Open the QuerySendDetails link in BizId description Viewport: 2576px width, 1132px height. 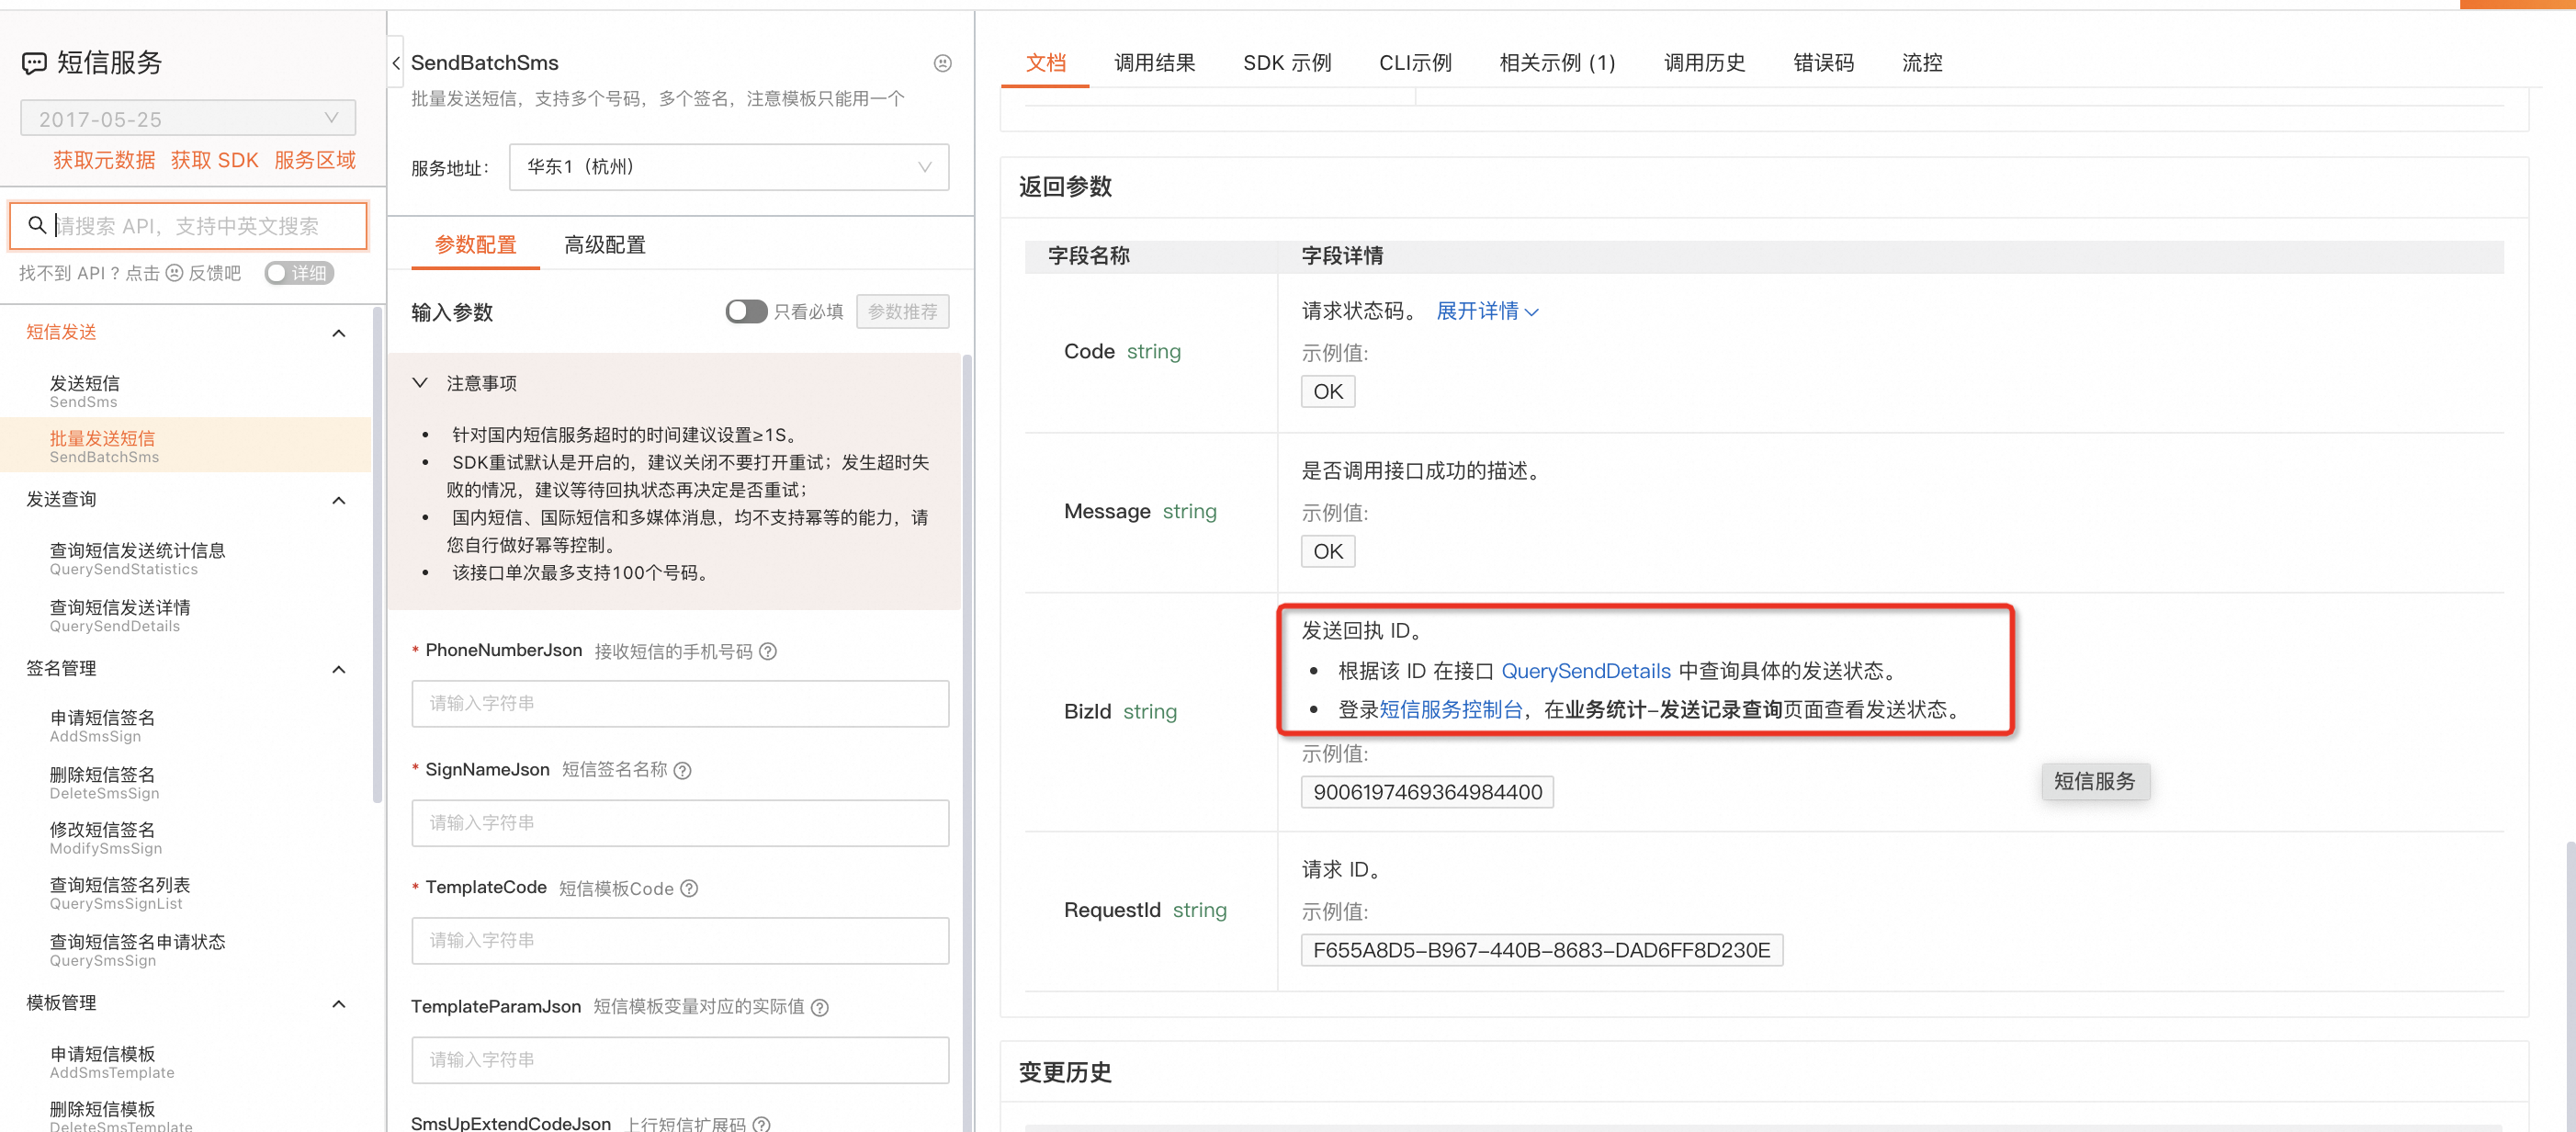pyautogui.click(x=1585, y=671)
